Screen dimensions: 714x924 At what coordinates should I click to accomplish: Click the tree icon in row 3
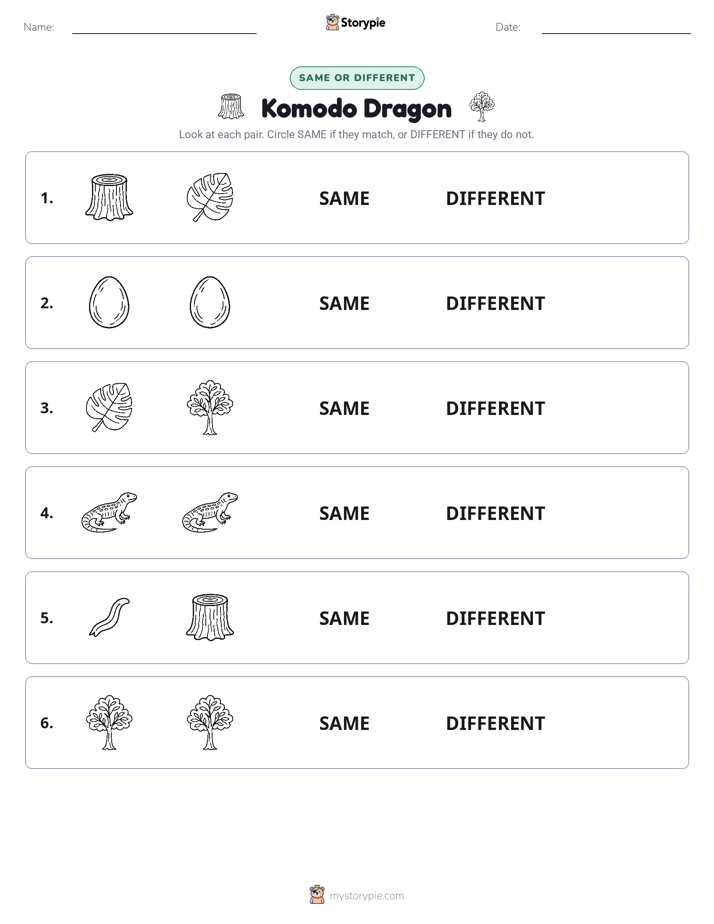coord(210,407)
